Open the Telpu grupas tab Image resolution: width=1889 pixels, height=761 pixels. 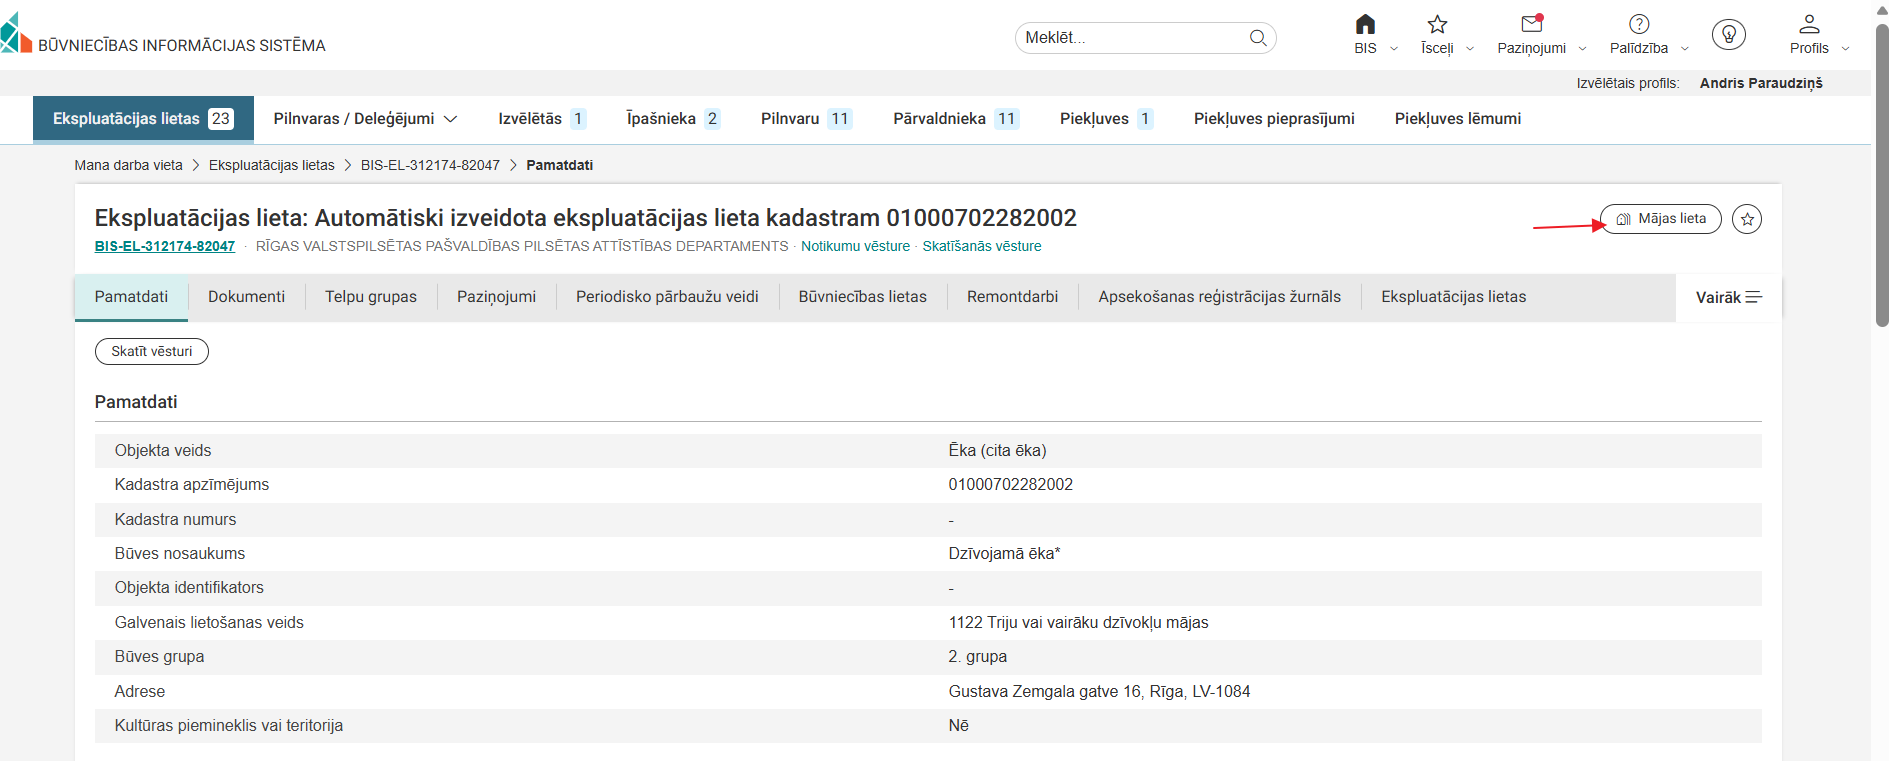[x=370, y=297]
